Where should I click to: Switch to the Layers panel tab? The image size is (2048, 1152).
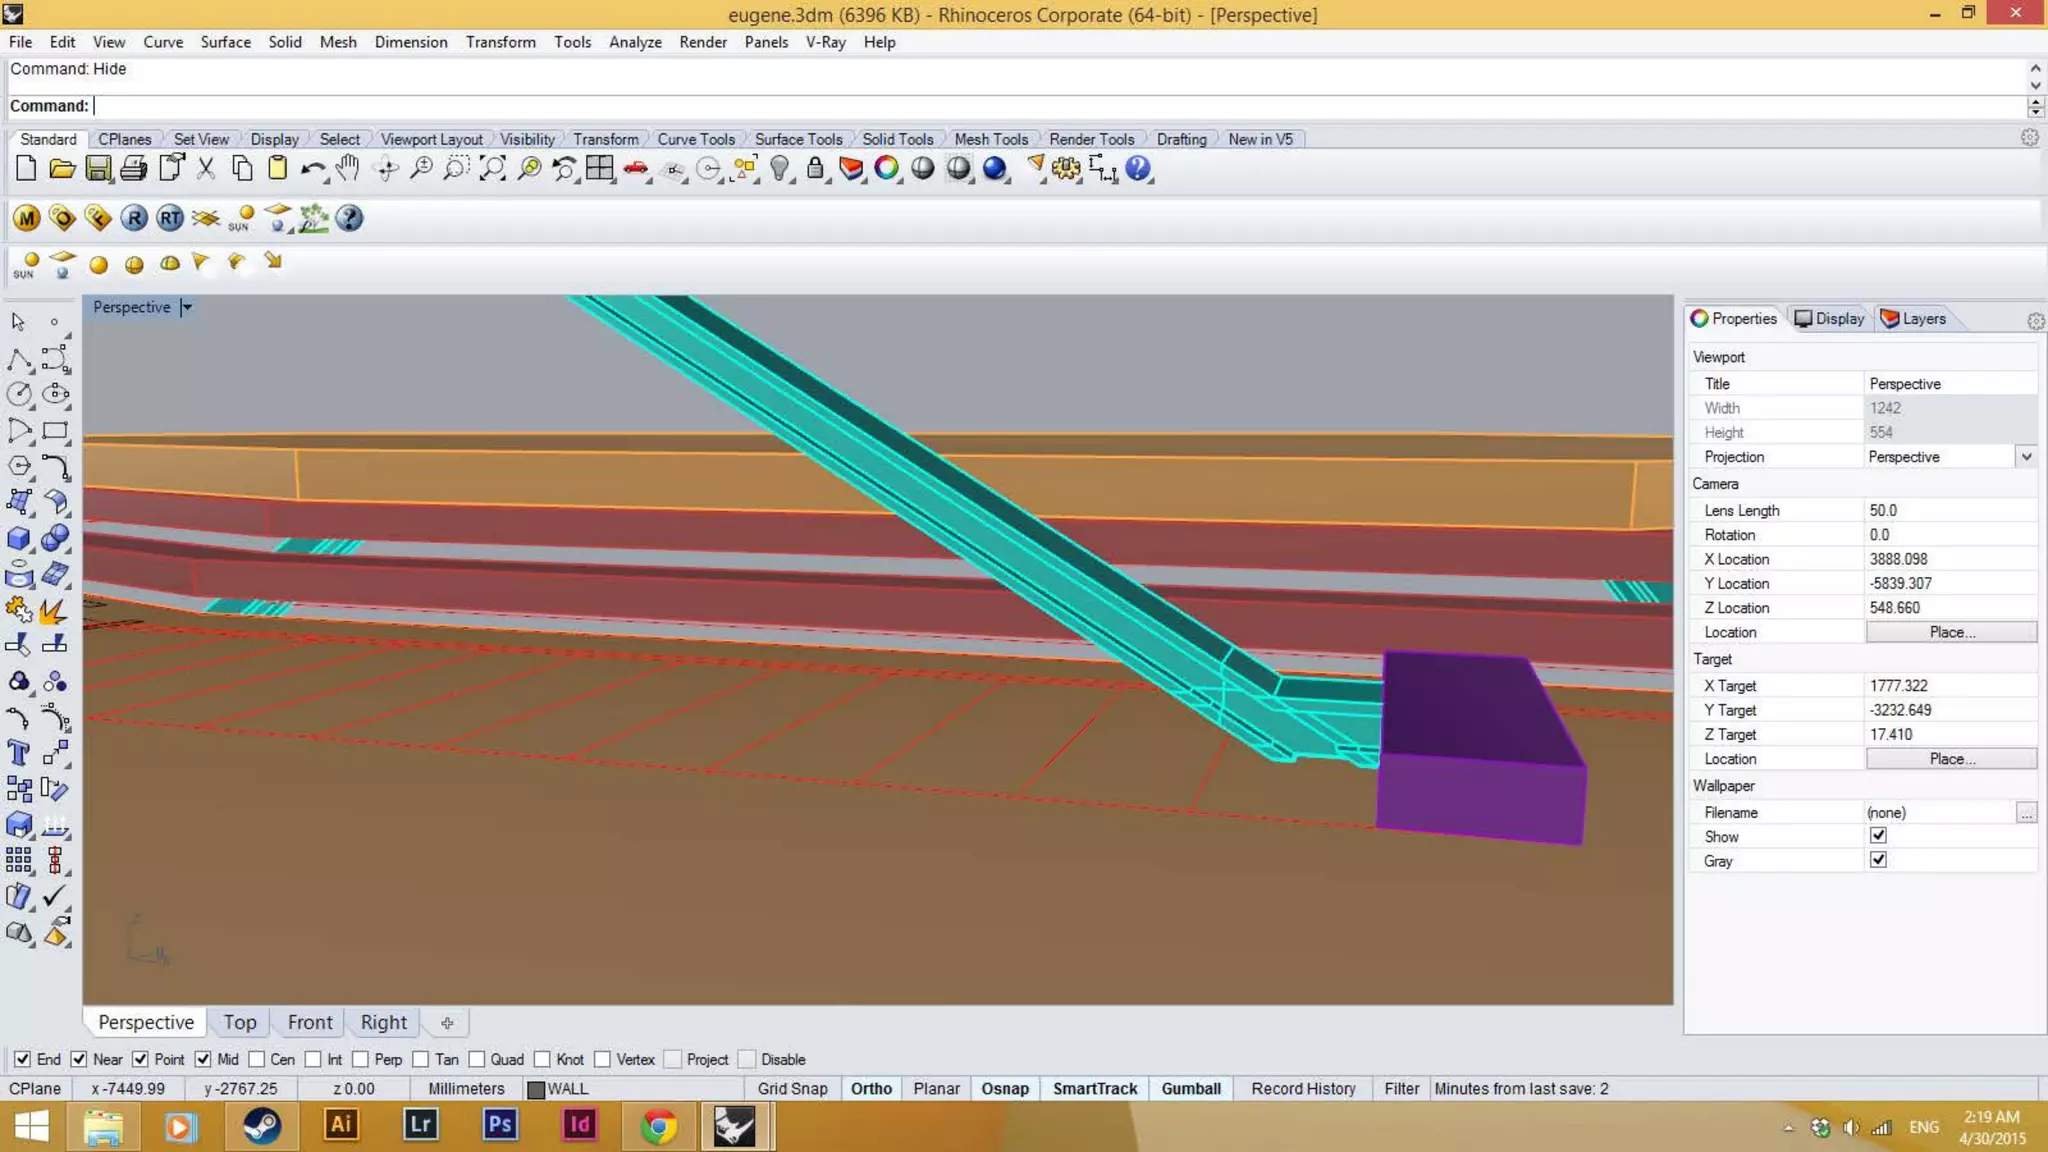point(1914,318)
